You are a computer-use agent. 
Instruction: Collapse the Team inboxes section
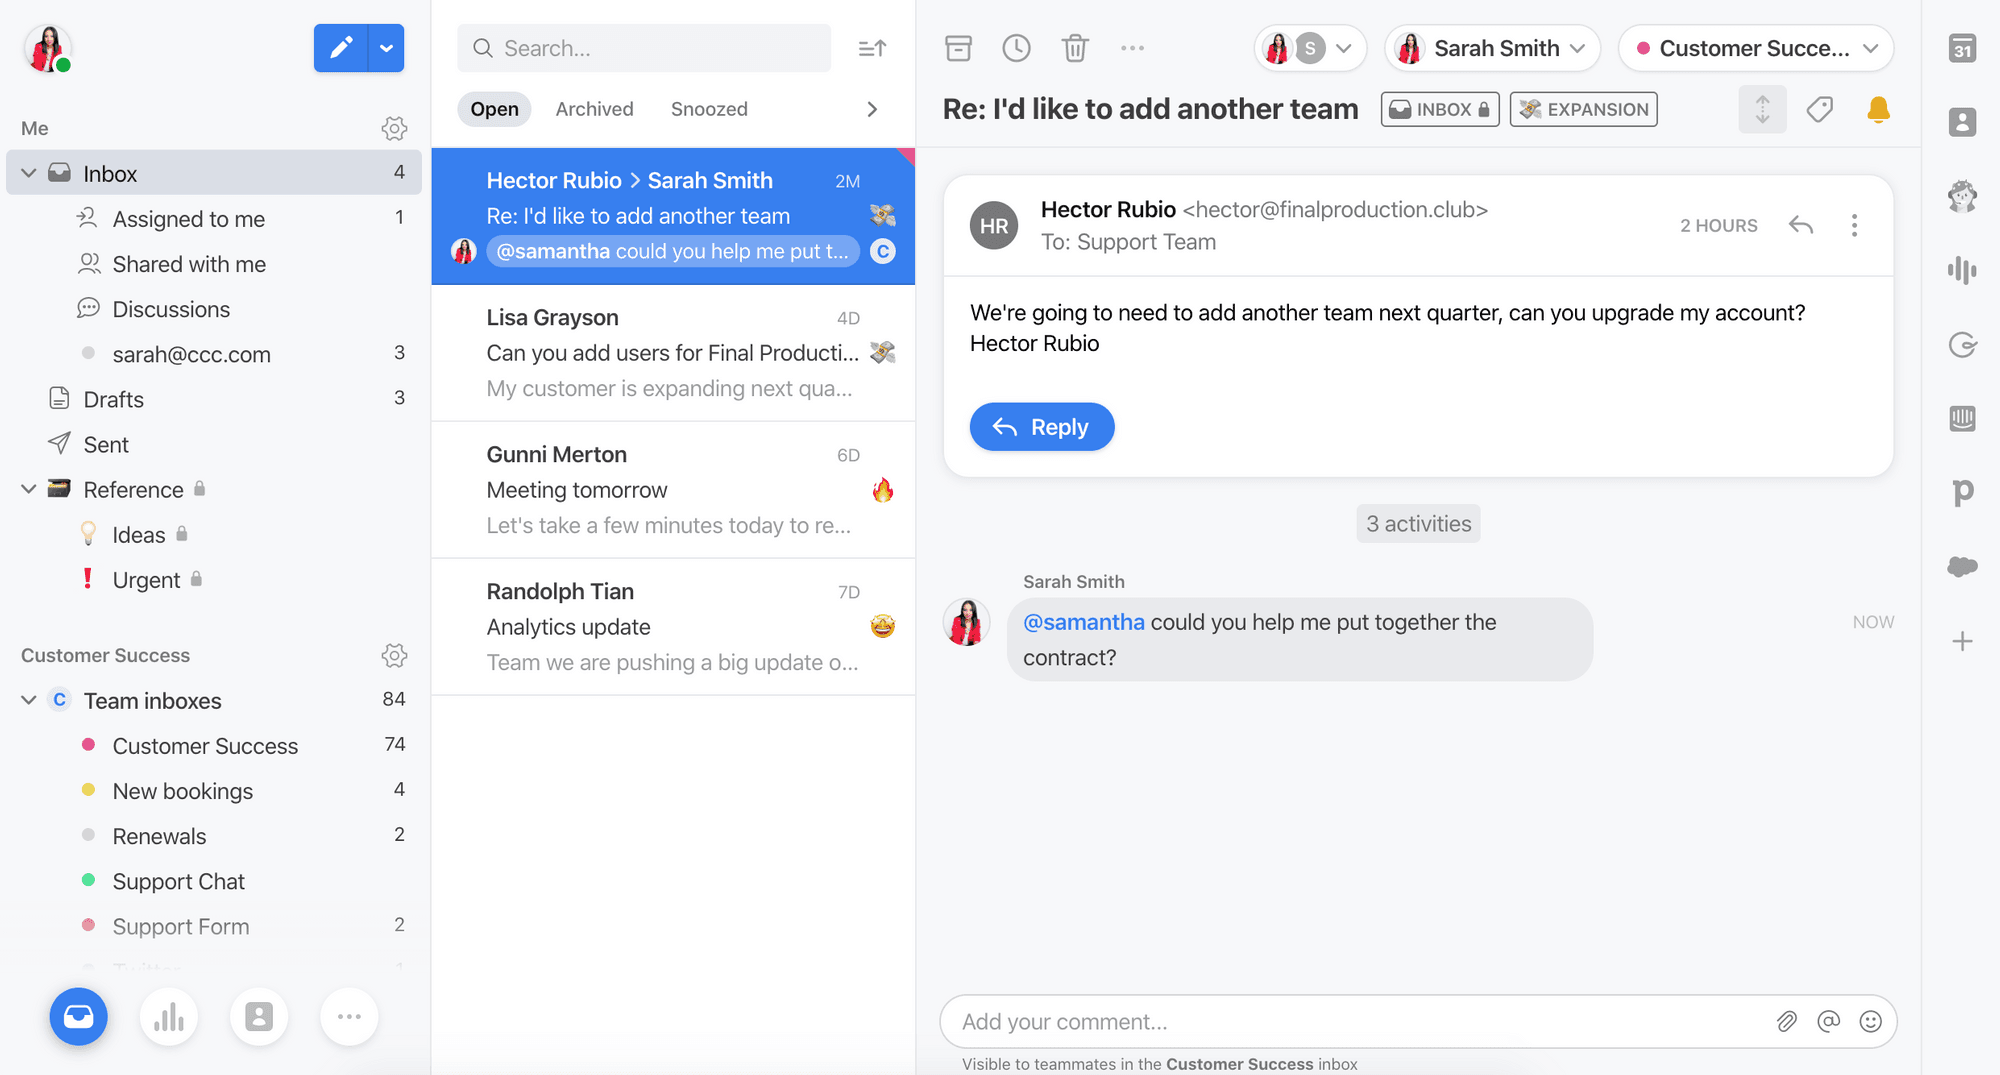tap(28, 700)
